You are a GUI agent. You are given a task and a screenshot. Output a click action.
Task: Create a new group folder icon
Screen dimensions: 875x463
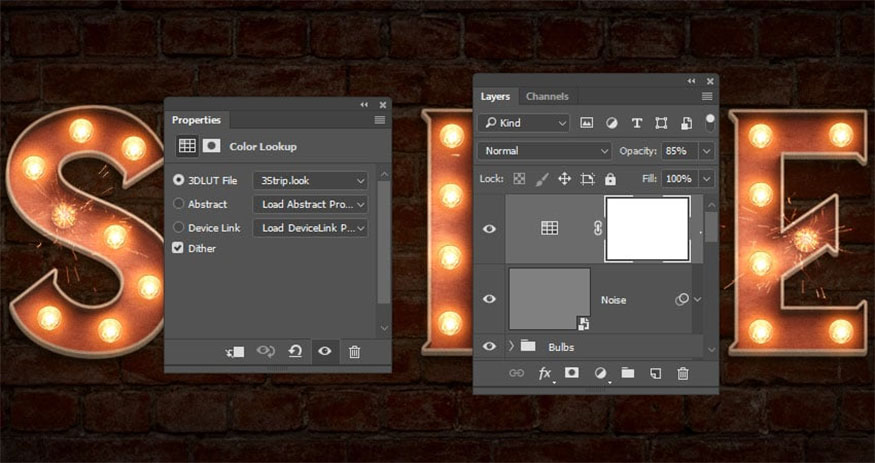tap(627, 373)
